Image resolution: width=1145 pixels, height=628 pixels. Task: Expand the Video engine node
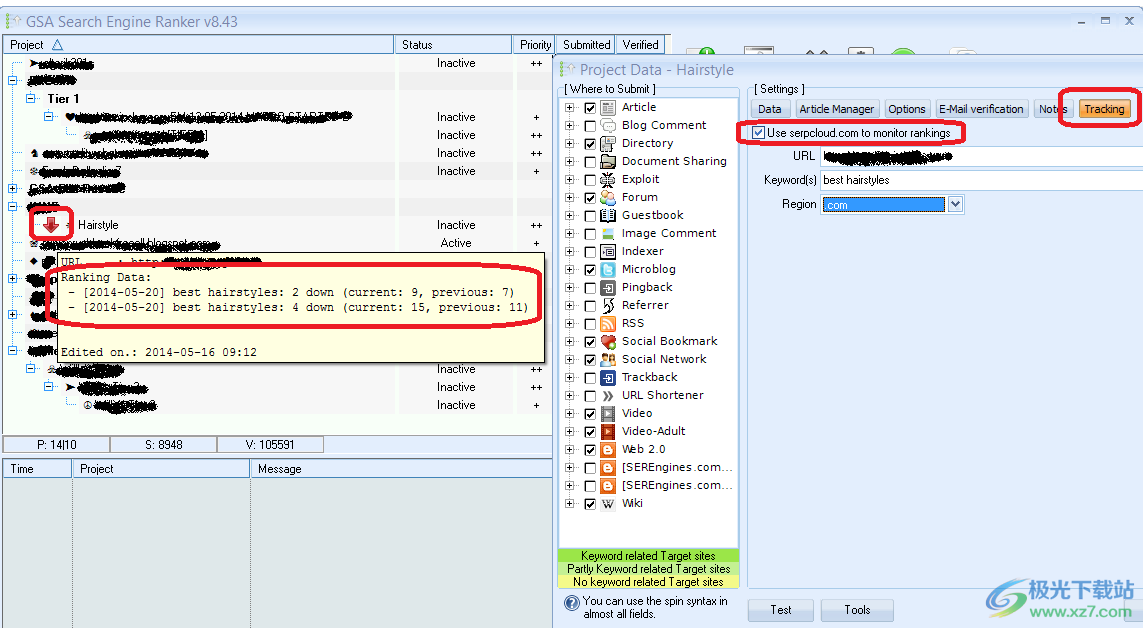click(x=570, y=414)
